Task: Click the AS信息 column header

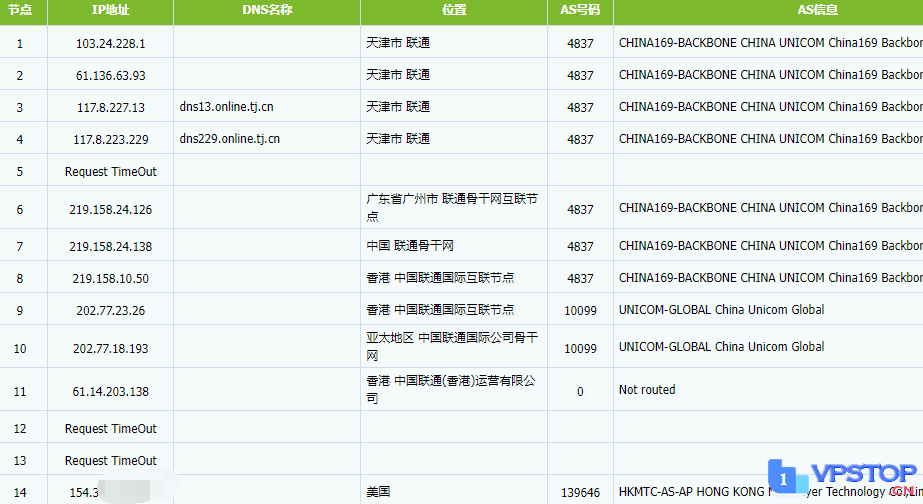Action: coord(818,10)
